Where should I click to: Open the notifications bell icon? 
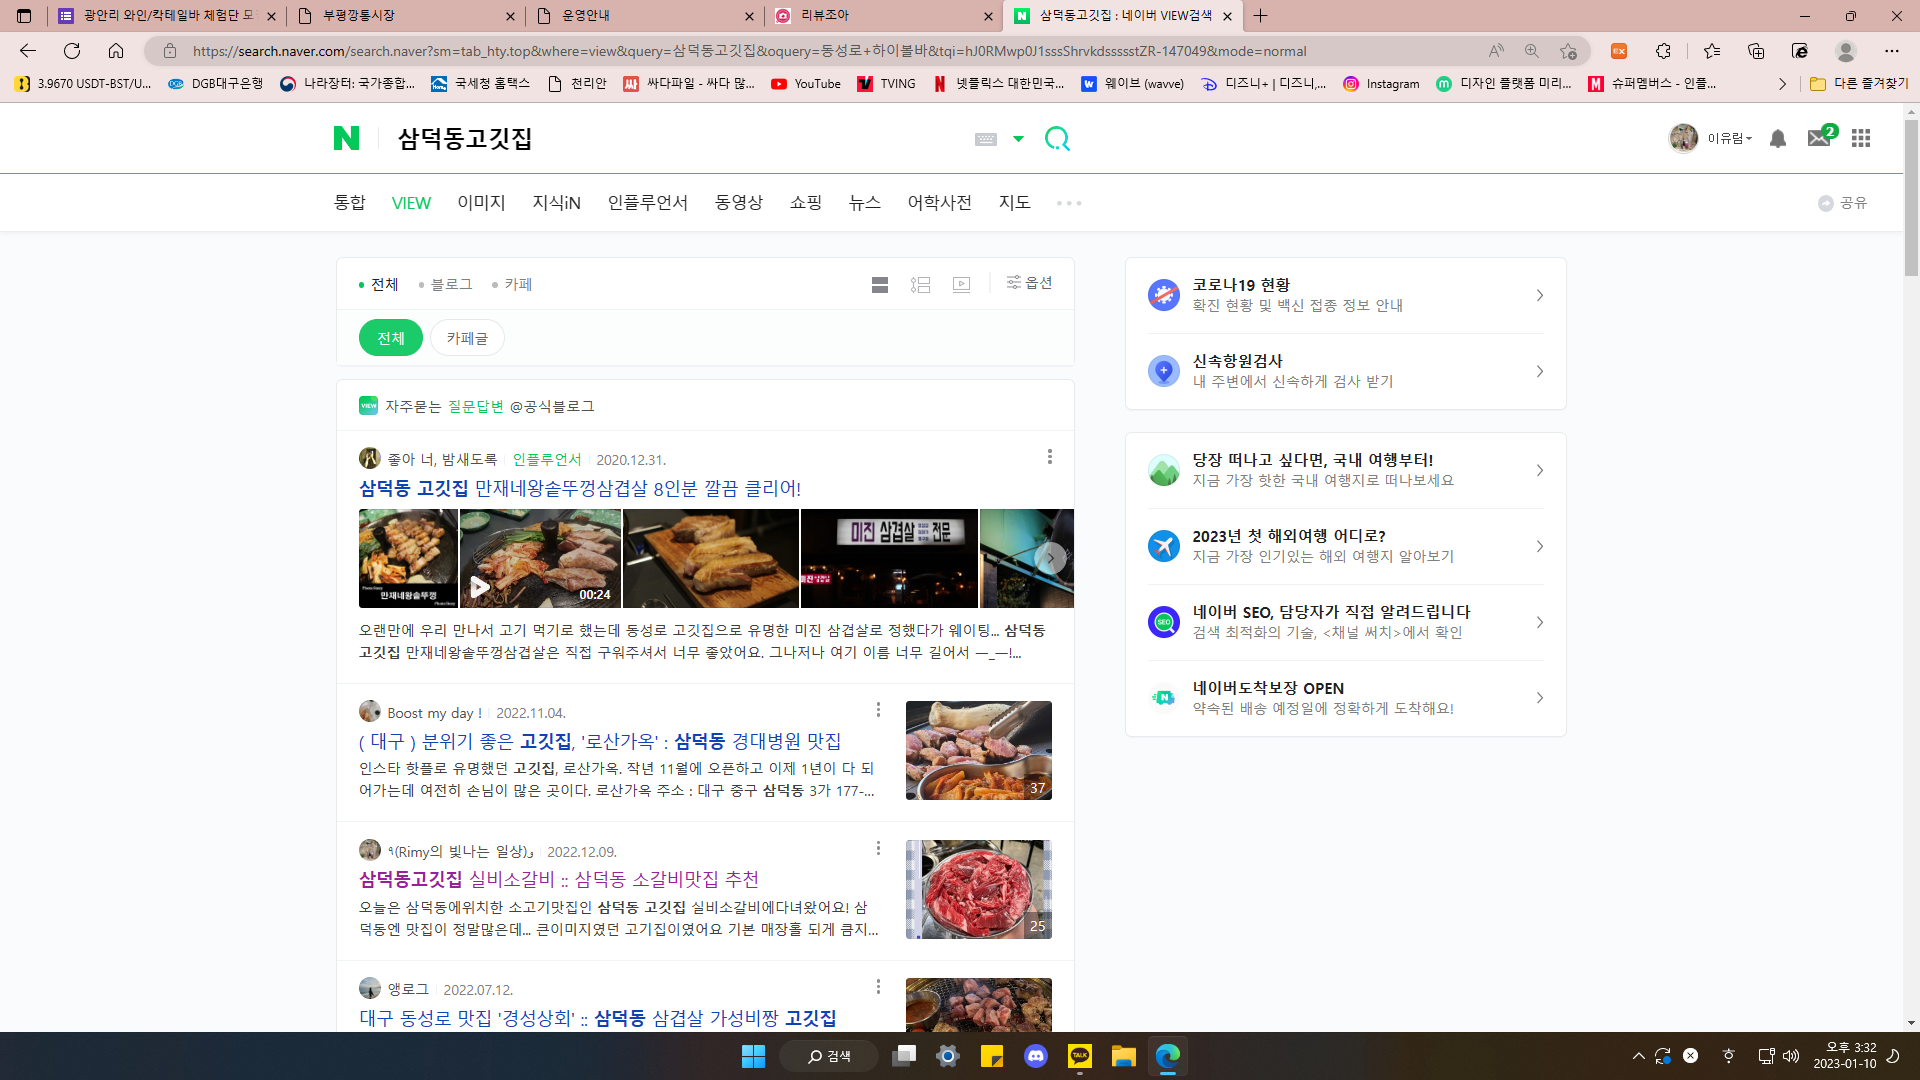tap(1777, 138)
